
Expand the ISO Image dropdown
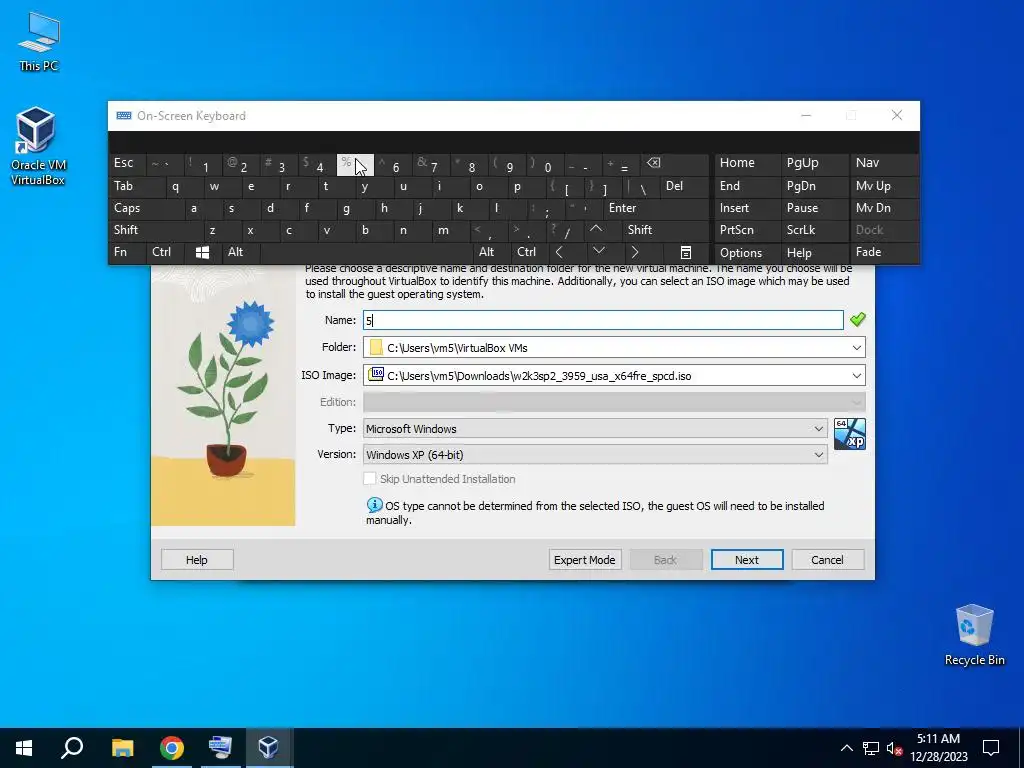pos(856,376)
